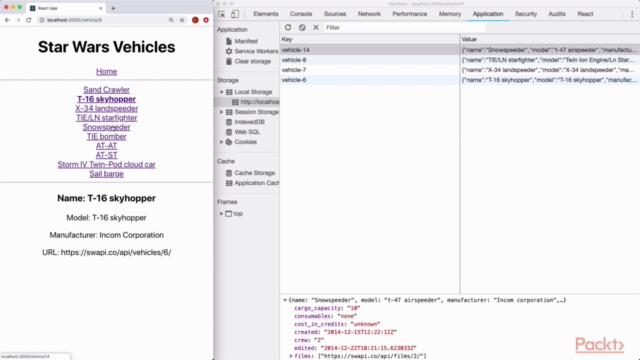Bookmark the page with the star icon

[182, 20]
